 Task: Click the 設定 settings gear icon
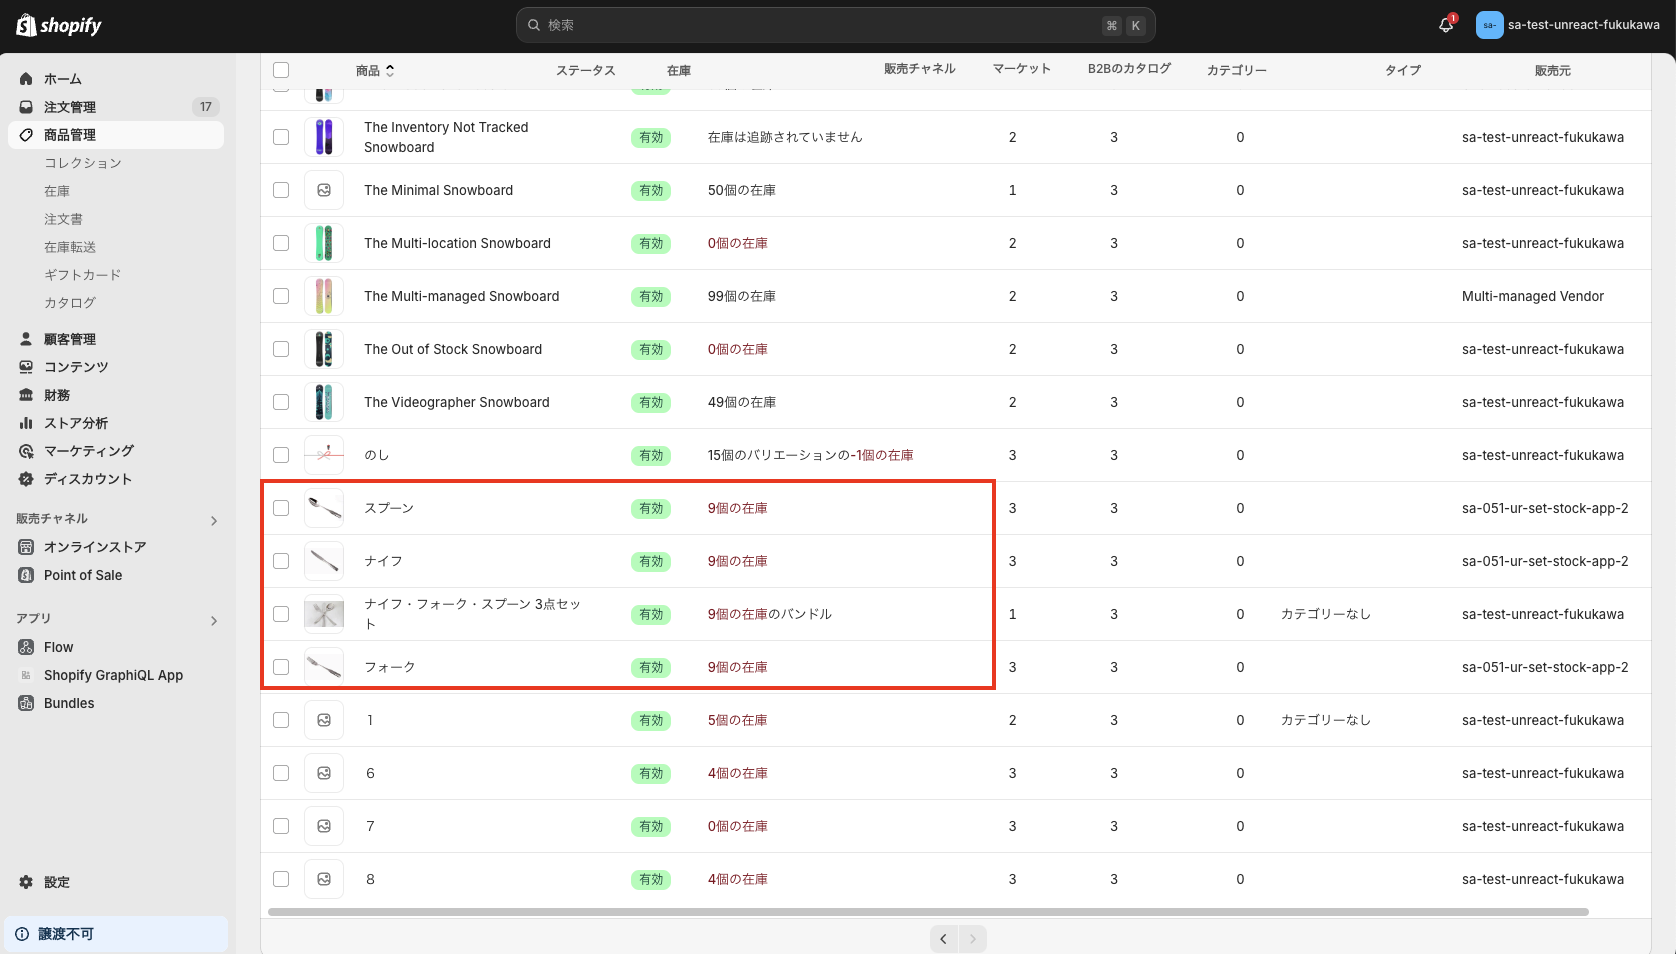click(25, 882)
